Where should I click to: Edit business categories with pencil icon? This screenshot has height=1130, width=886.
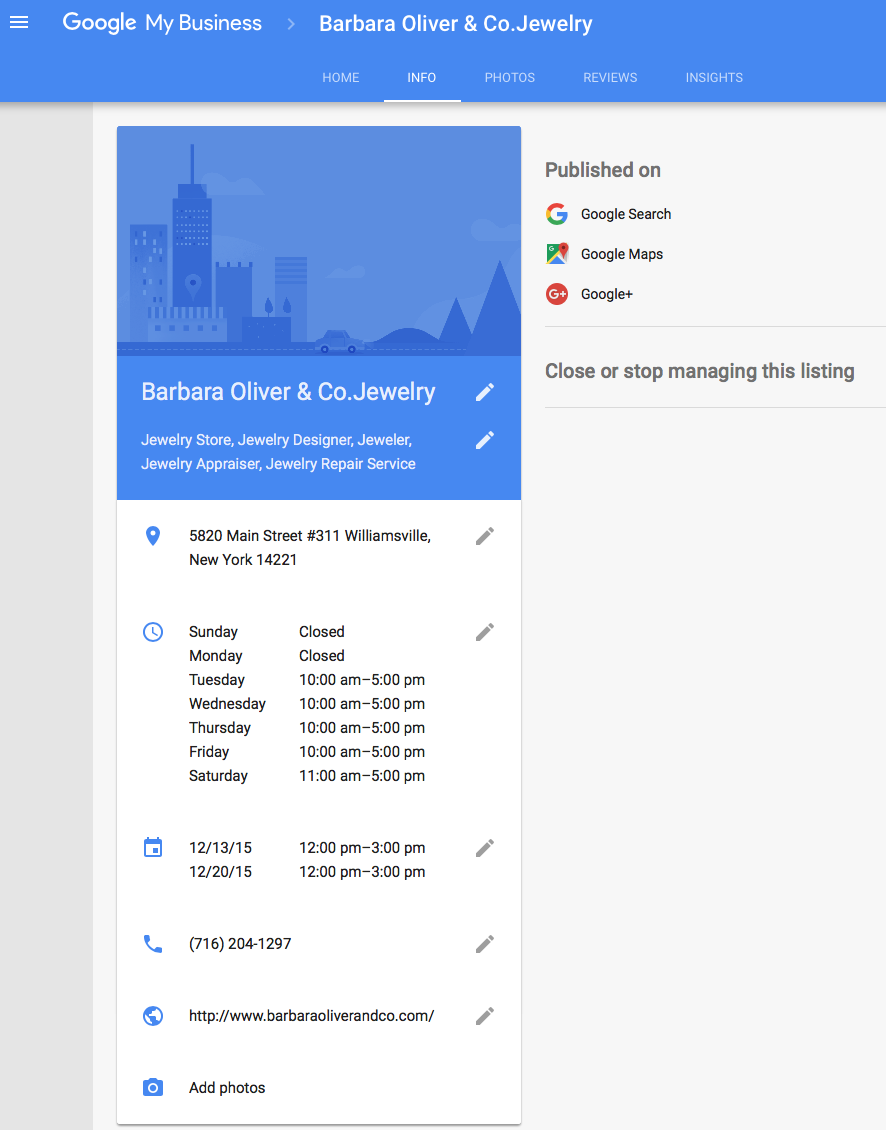pos(485,440)
